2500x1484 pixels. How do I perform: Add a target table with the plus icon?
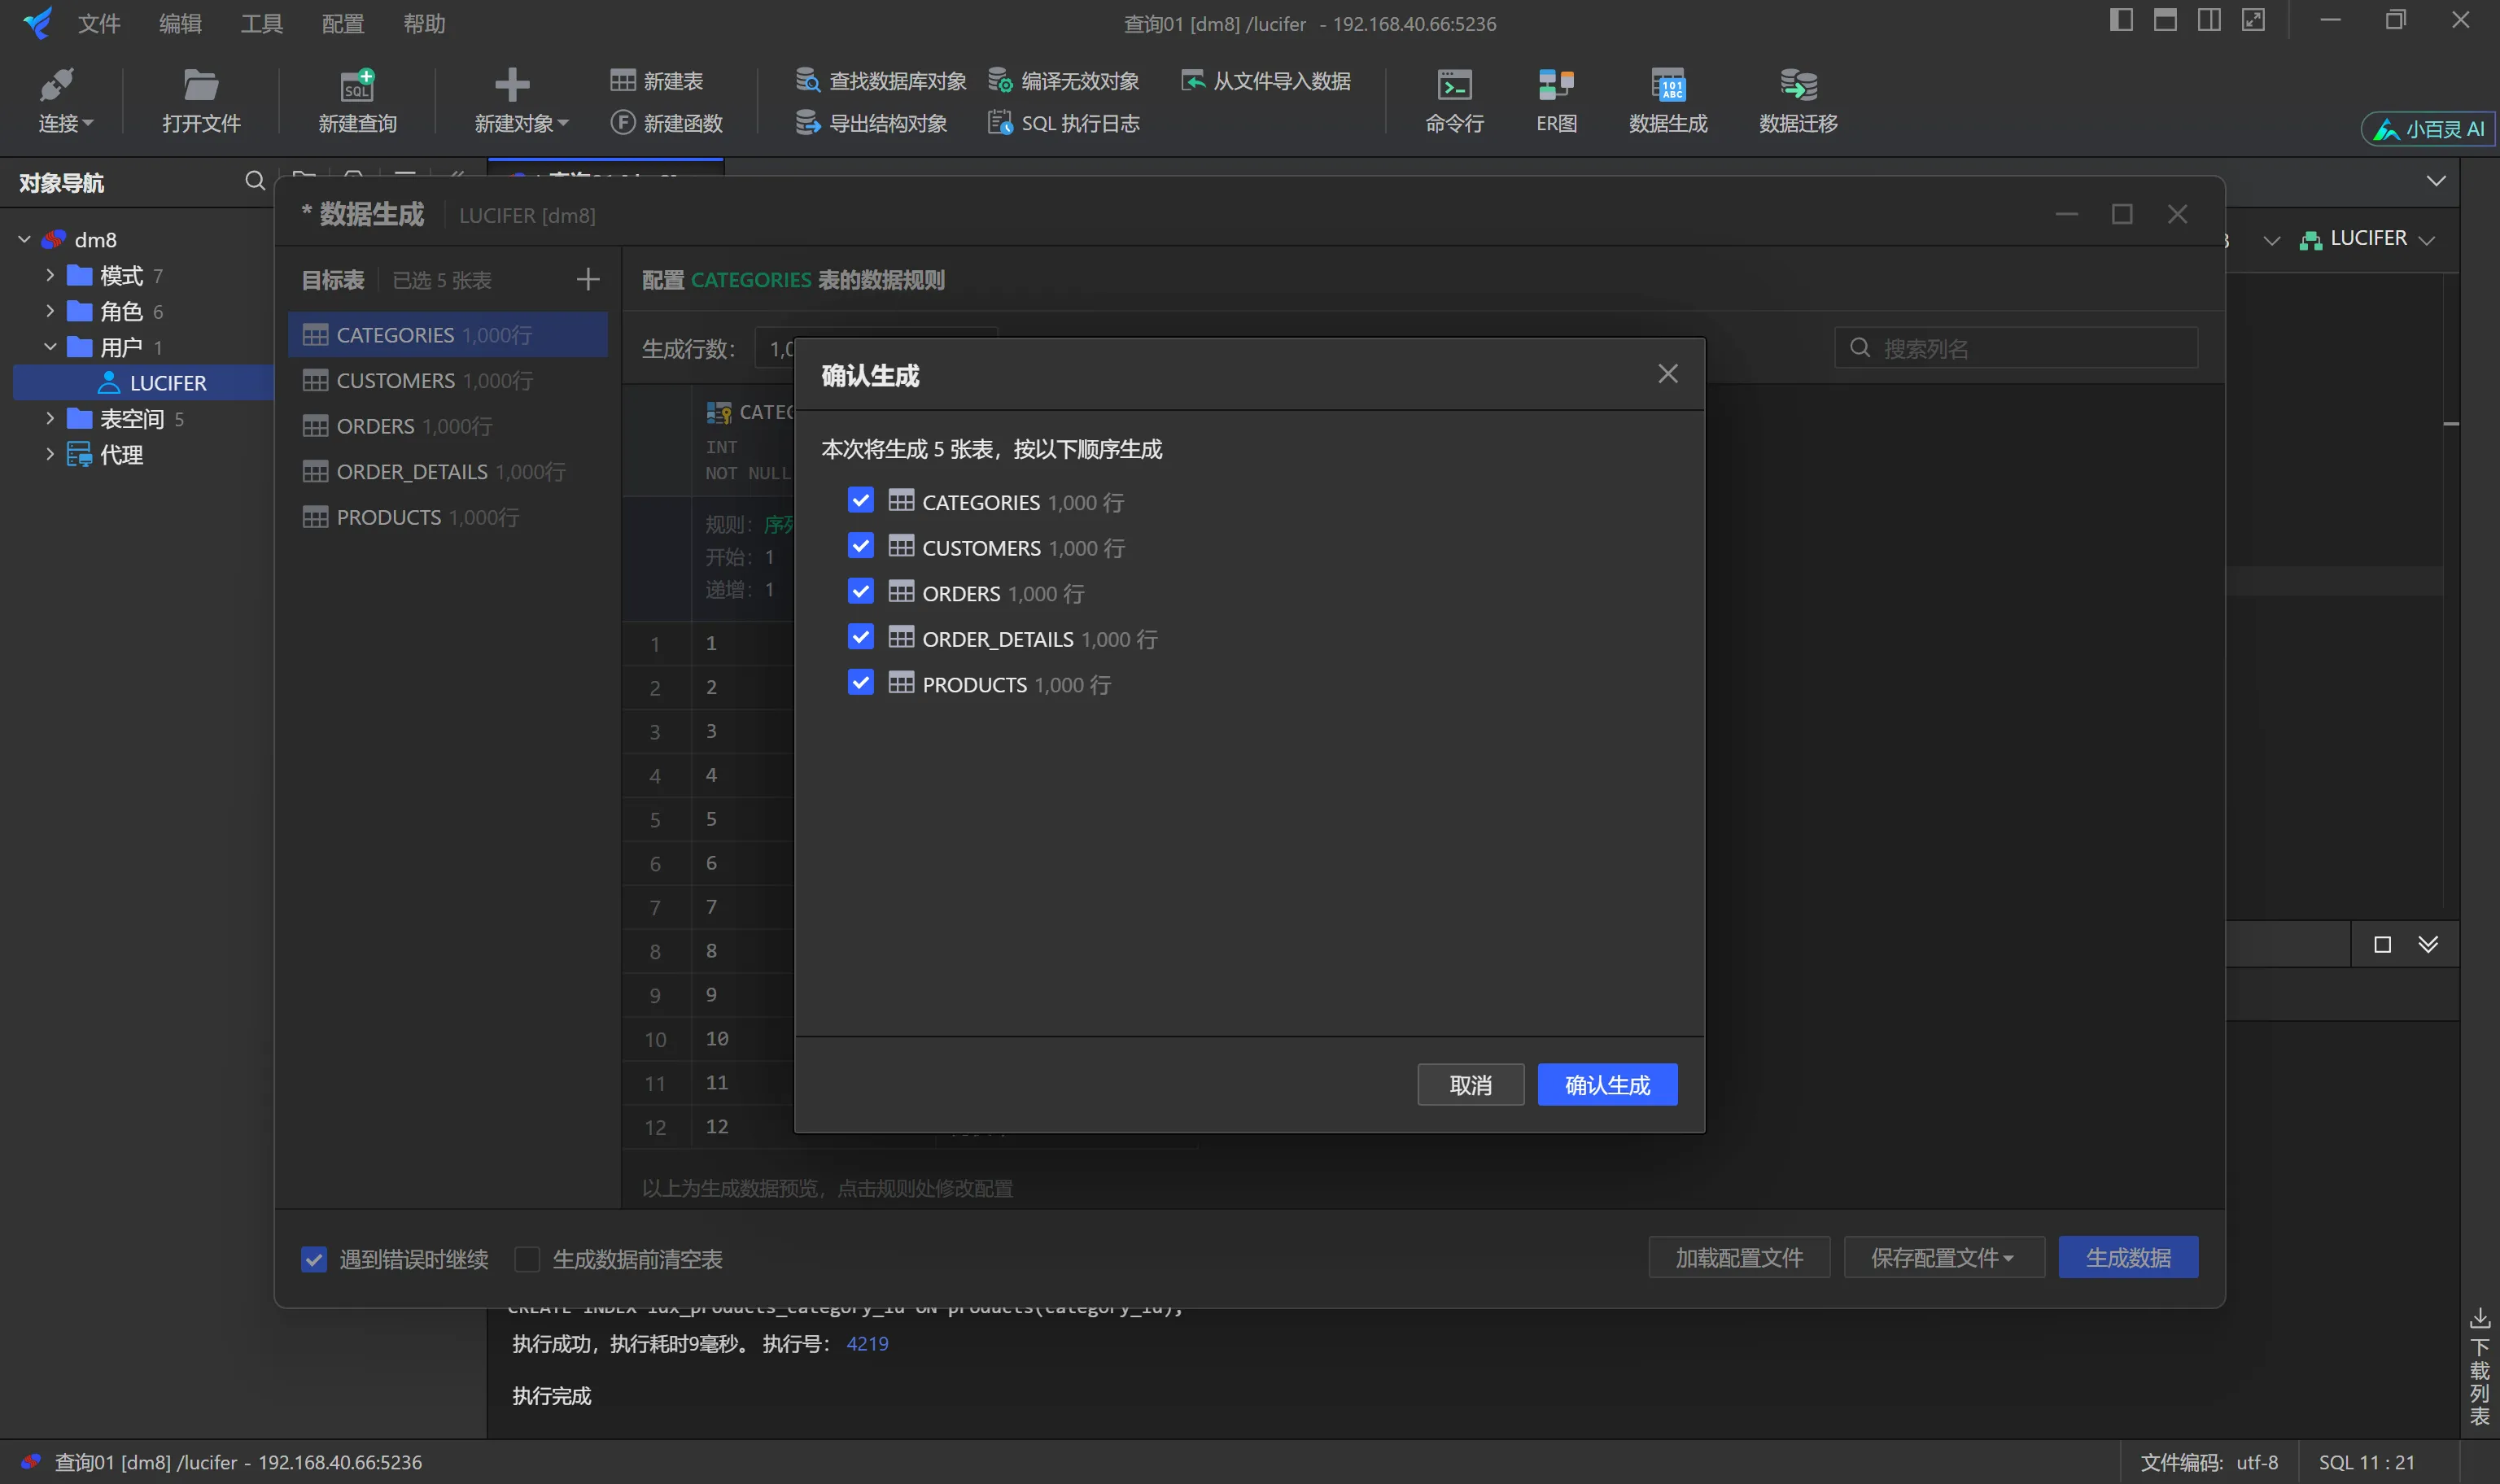pos(588,280)
